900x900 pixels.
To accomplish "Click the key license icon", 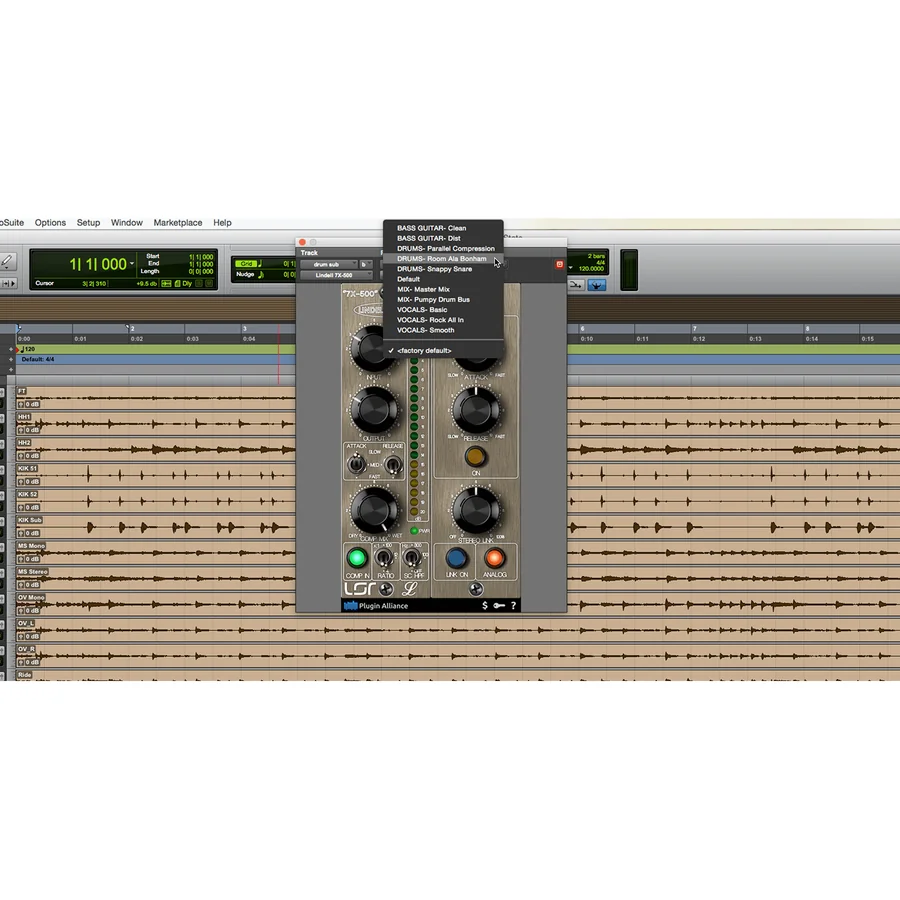I will pyautogui.click(x=499, y=605).
